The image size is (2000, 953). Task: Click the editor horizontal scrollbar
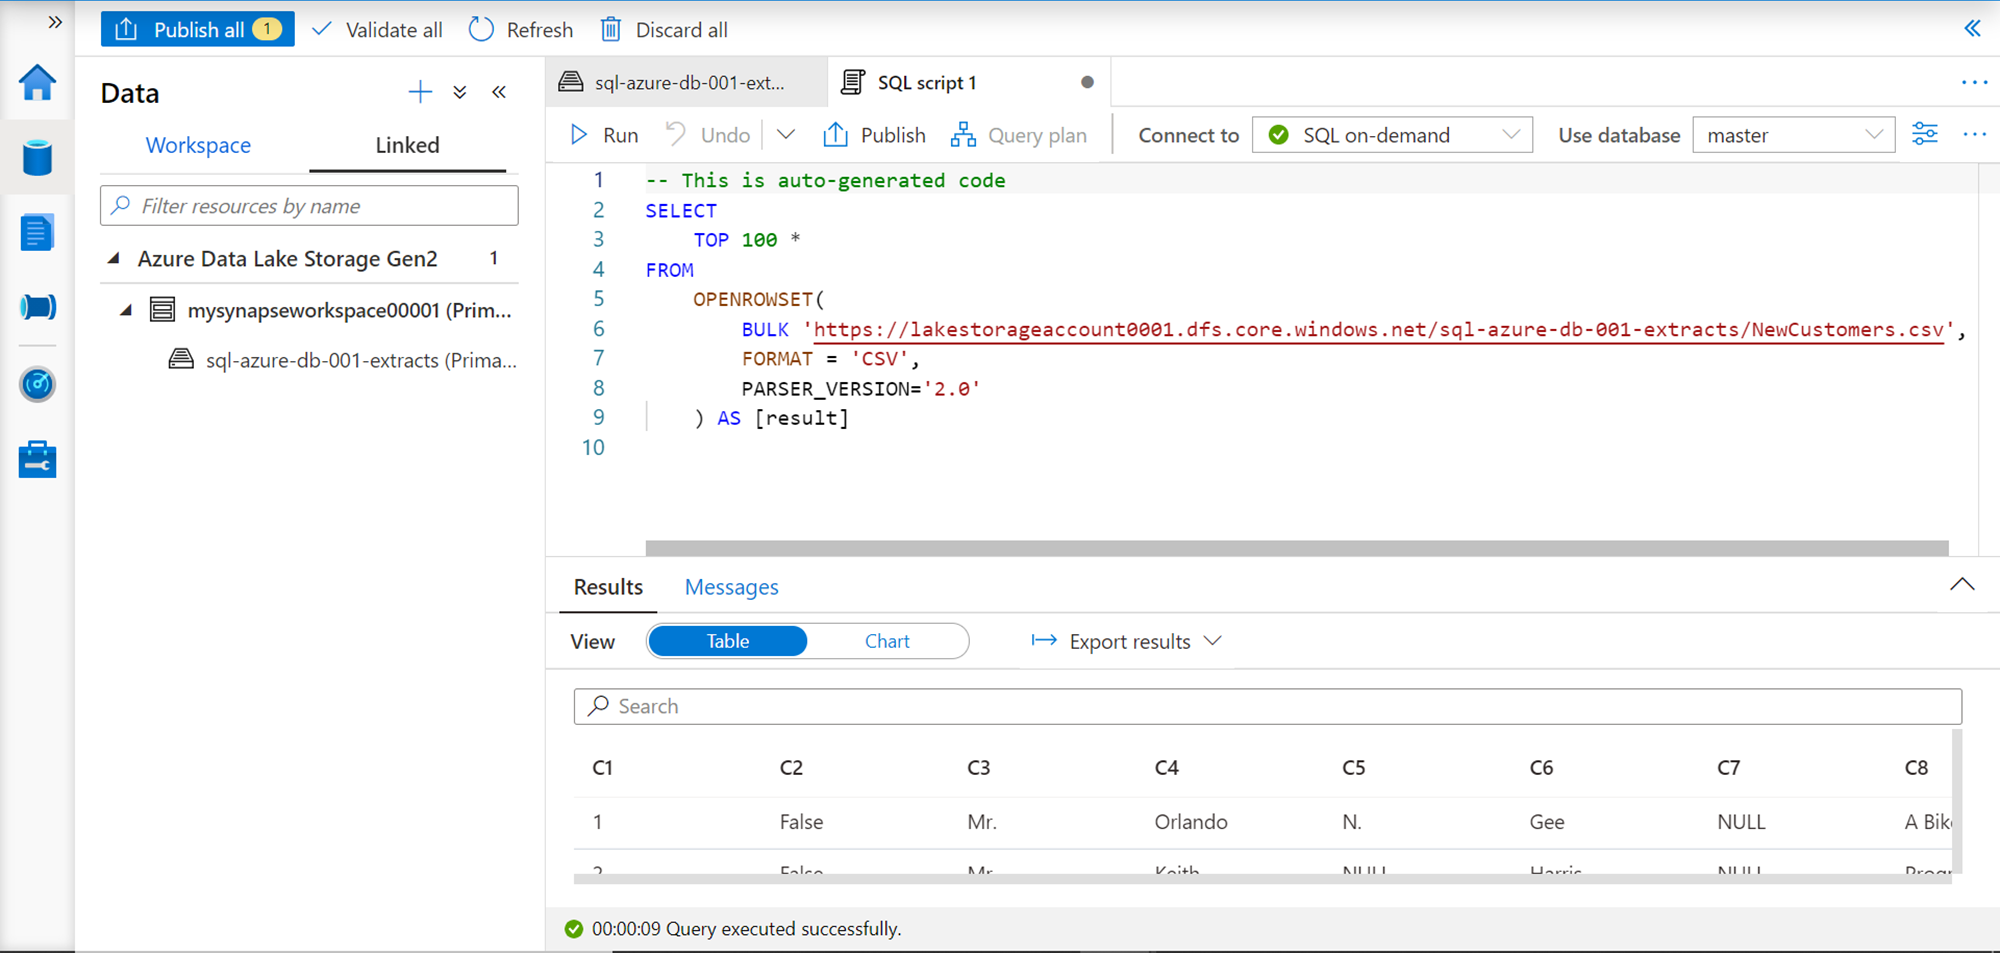1296,548
